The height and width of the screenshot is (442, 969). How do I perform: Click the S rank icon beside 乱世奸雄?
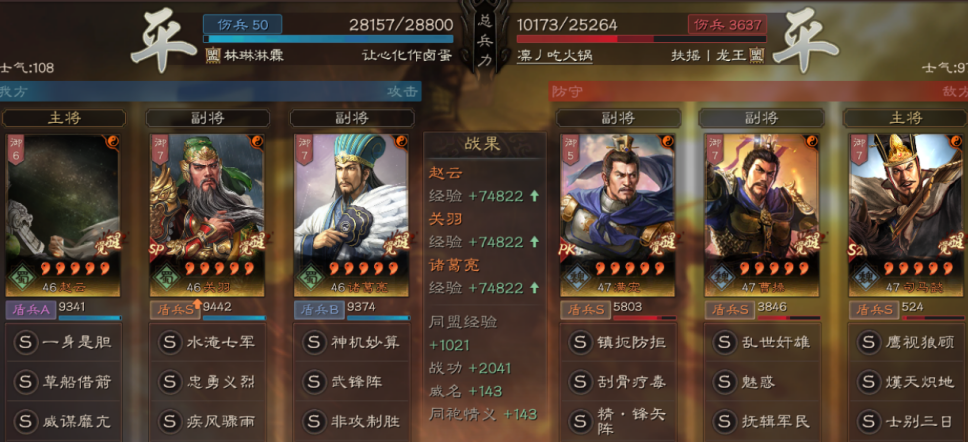[x=724, y=342]
